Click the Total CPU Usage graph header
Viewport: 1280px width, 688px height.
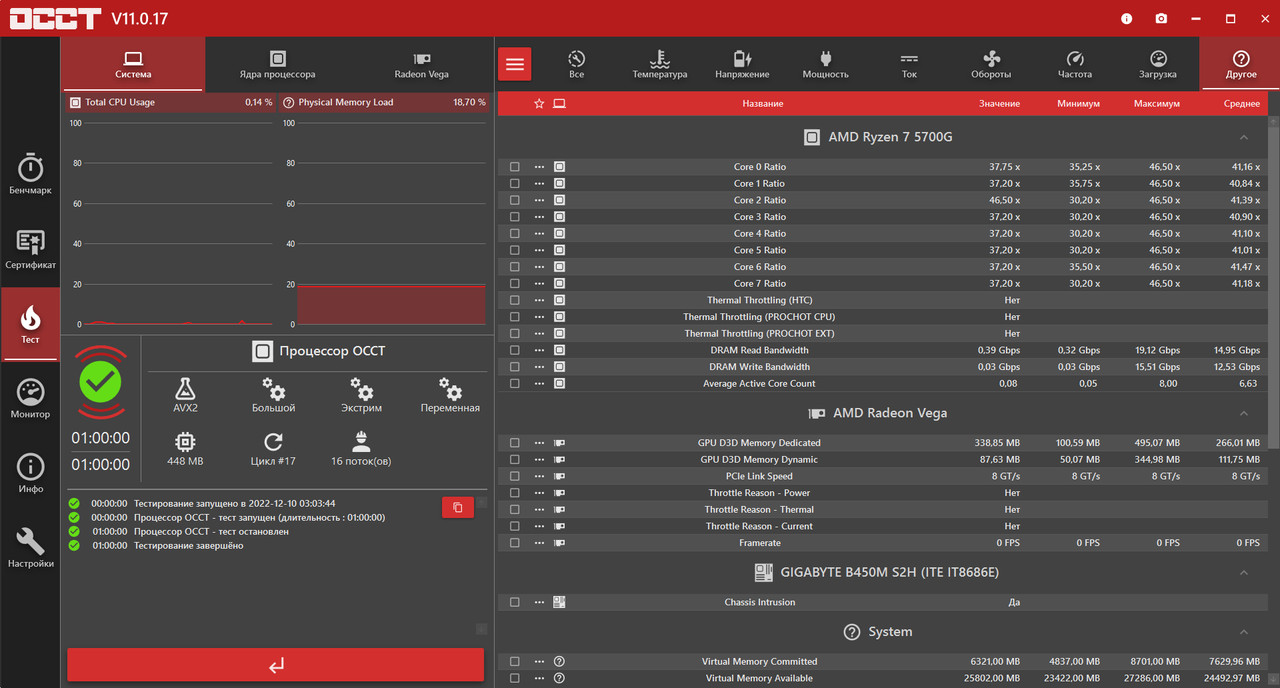[170, 102]
